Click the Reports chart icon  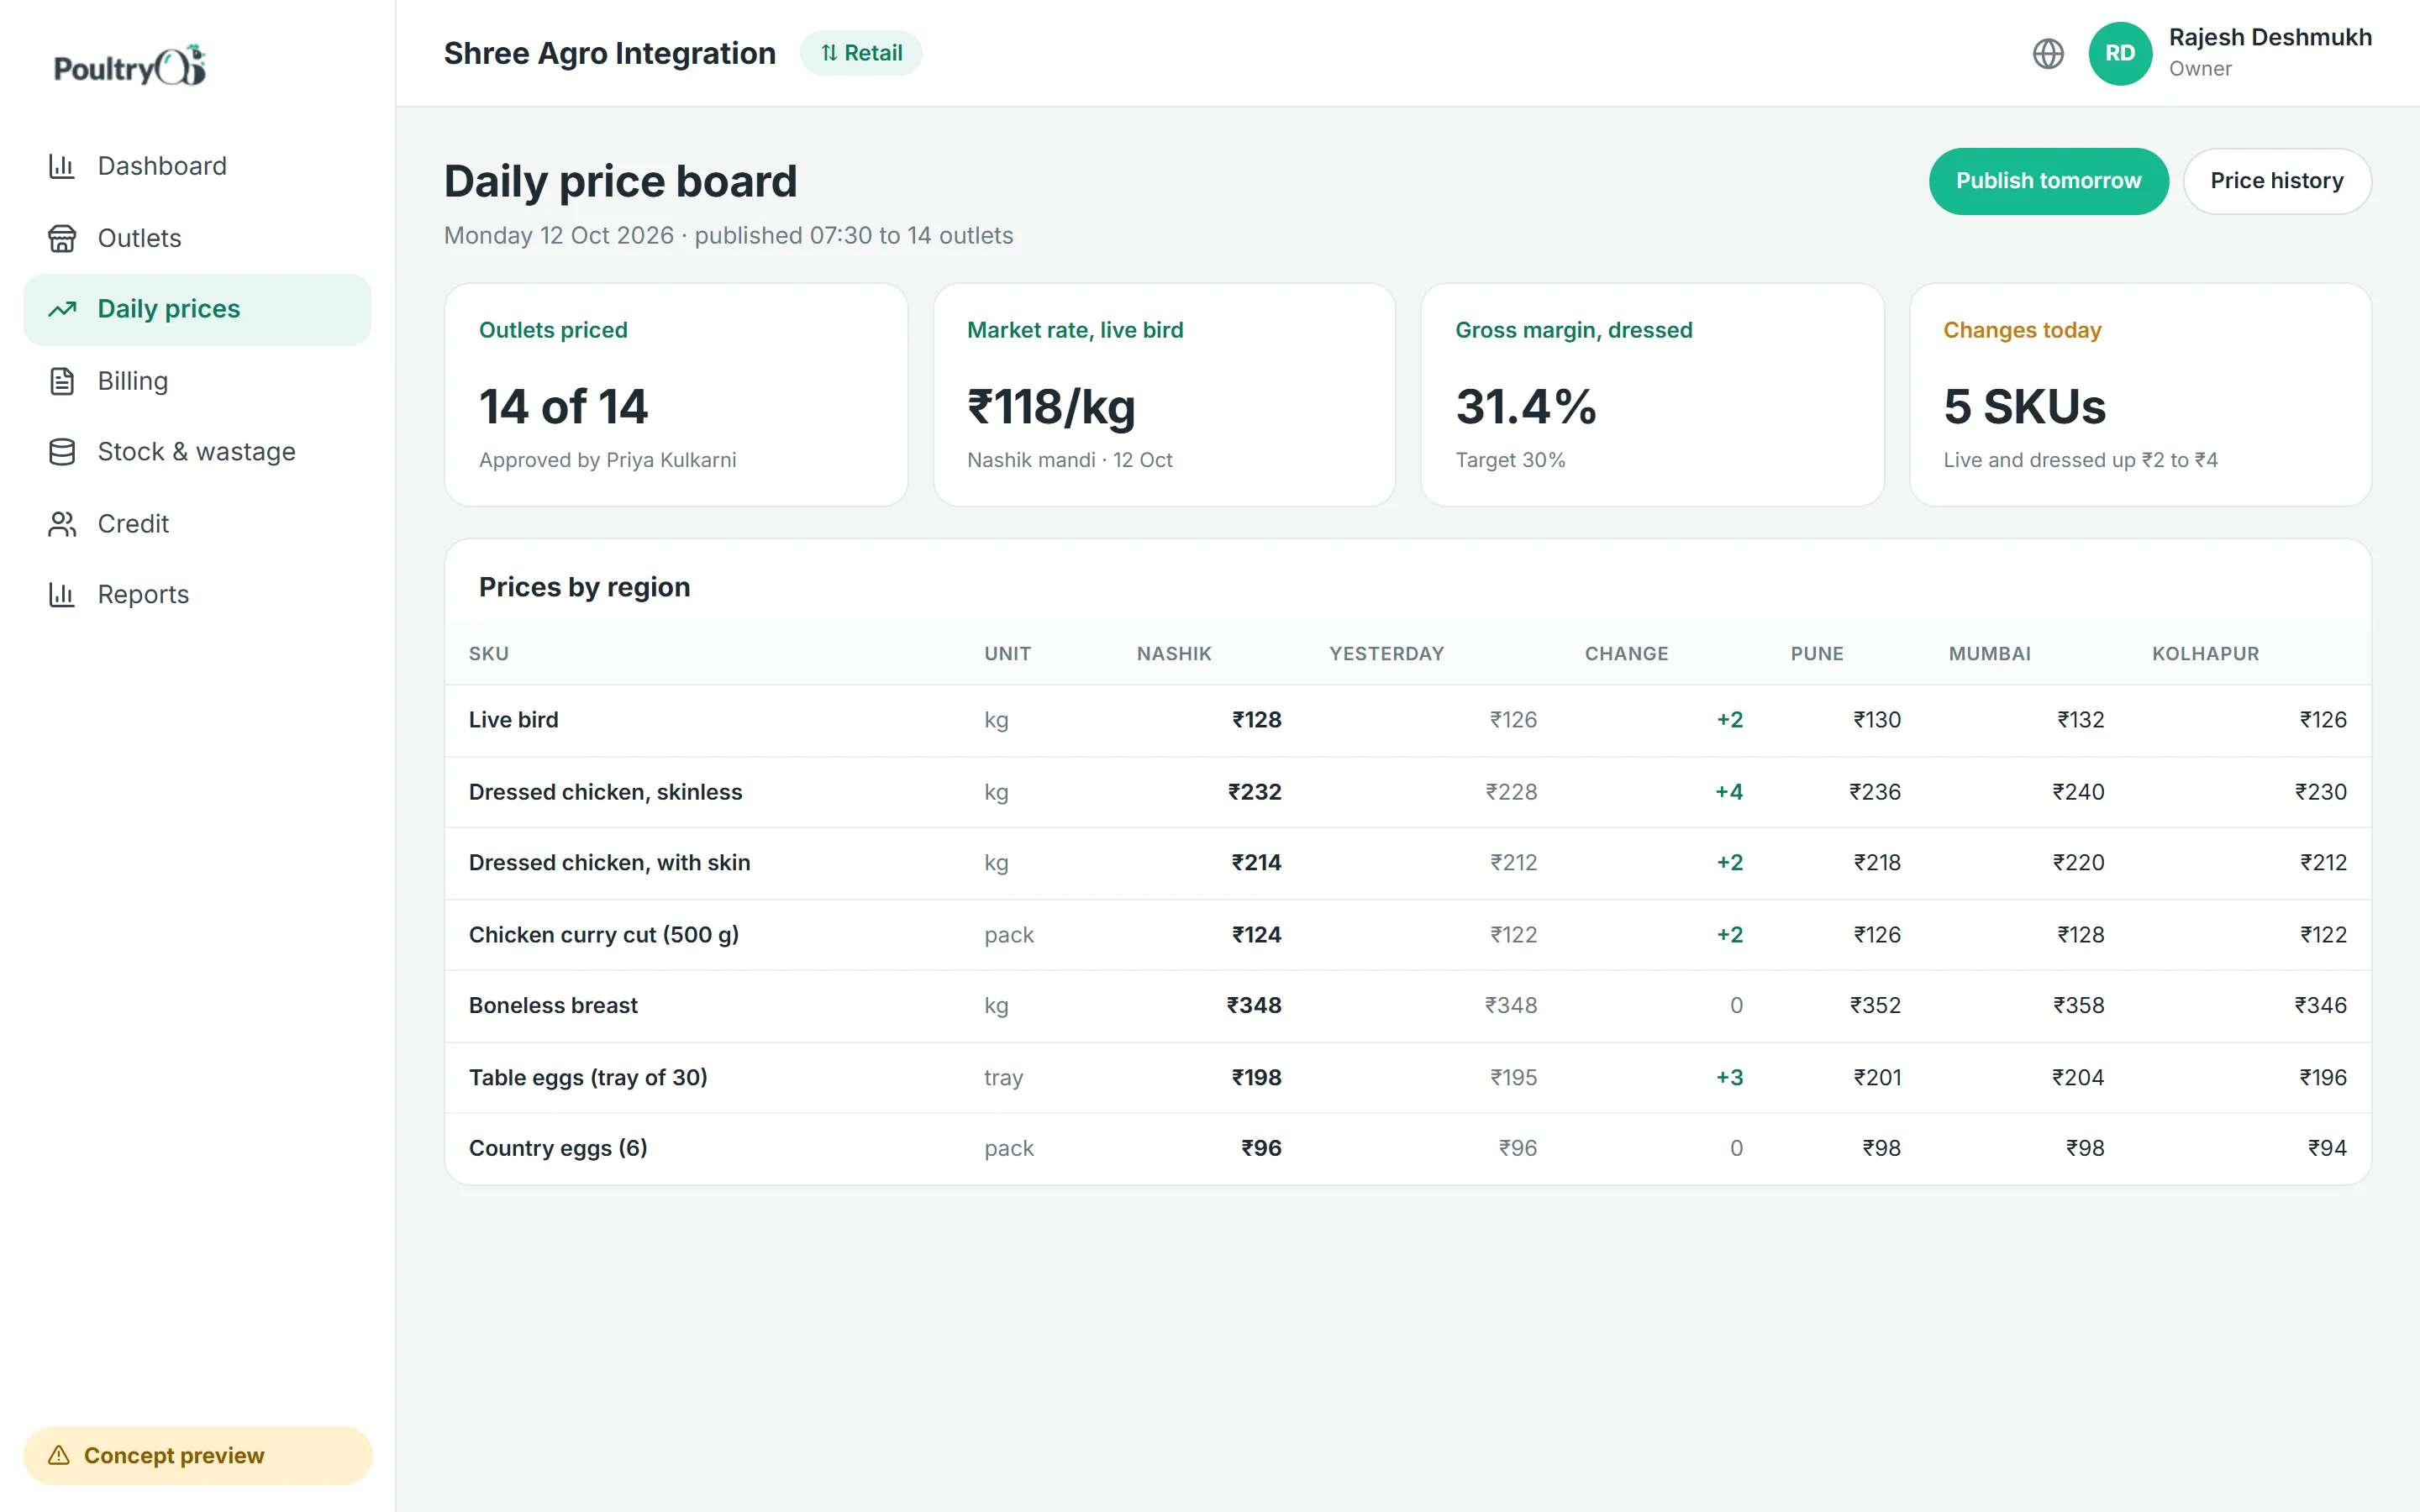pyautogui.click(x=62, y=595)
